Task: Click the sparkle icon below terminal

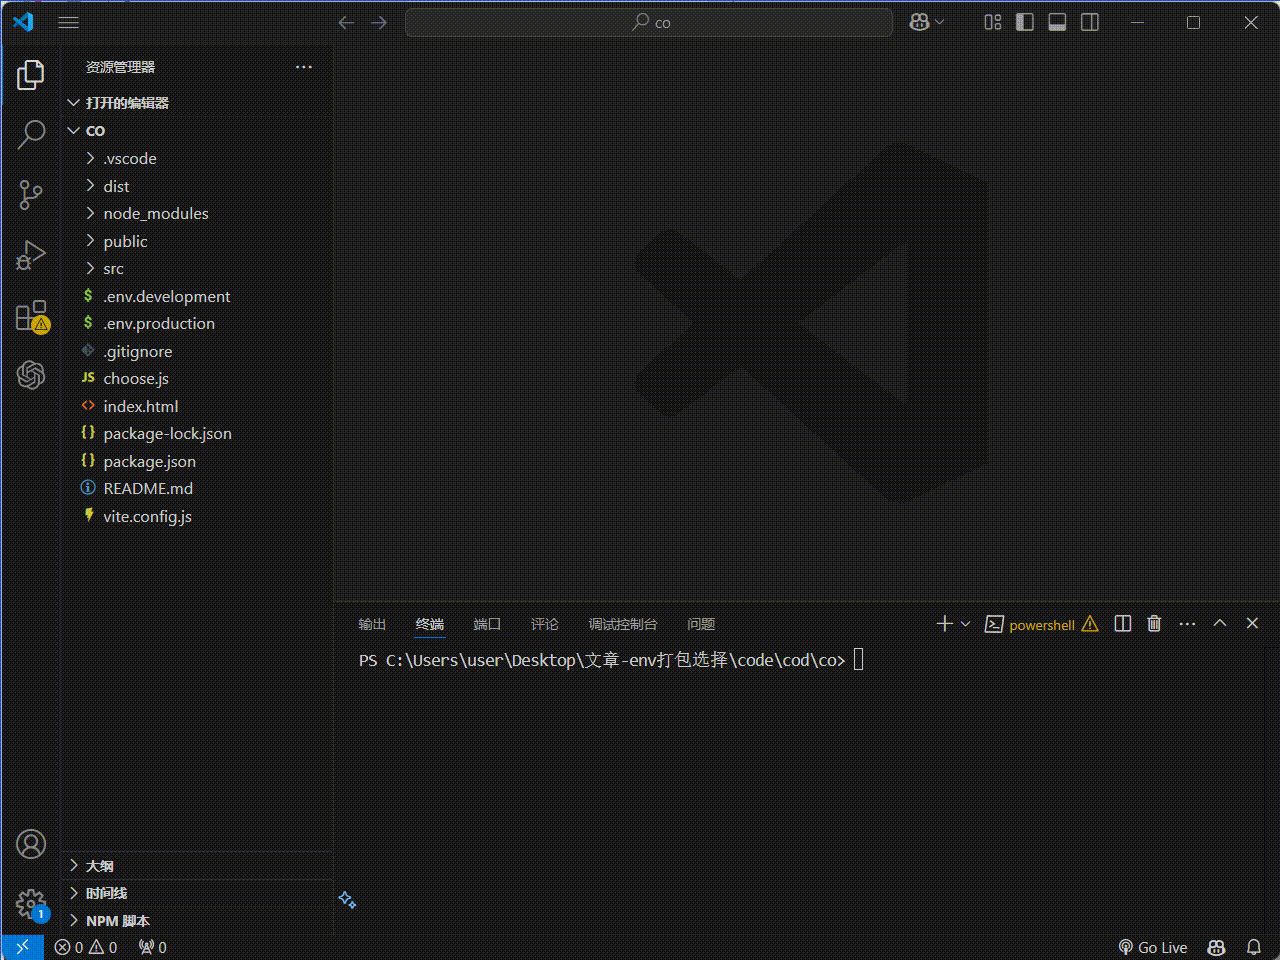Action: [347, 899]
